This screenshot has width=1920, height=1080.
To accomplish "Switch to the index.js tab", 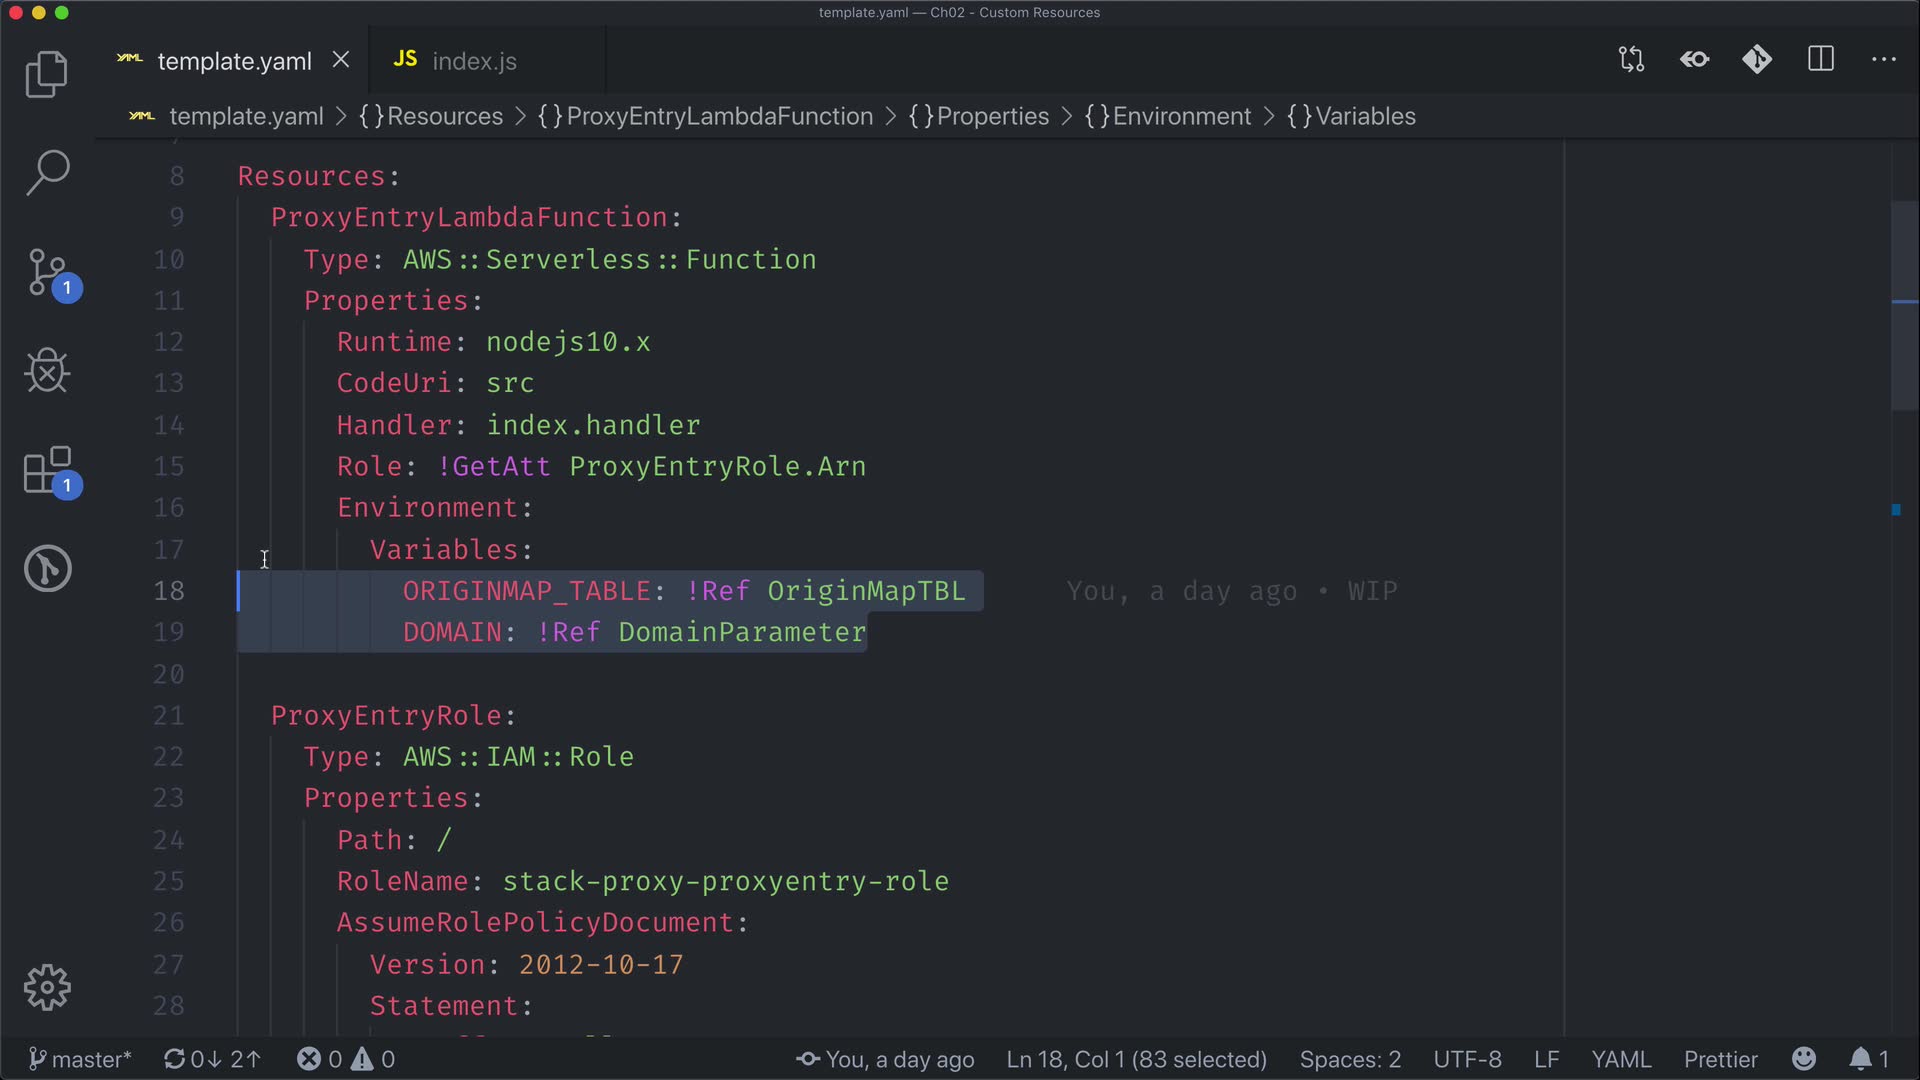I will coord(473,61).
